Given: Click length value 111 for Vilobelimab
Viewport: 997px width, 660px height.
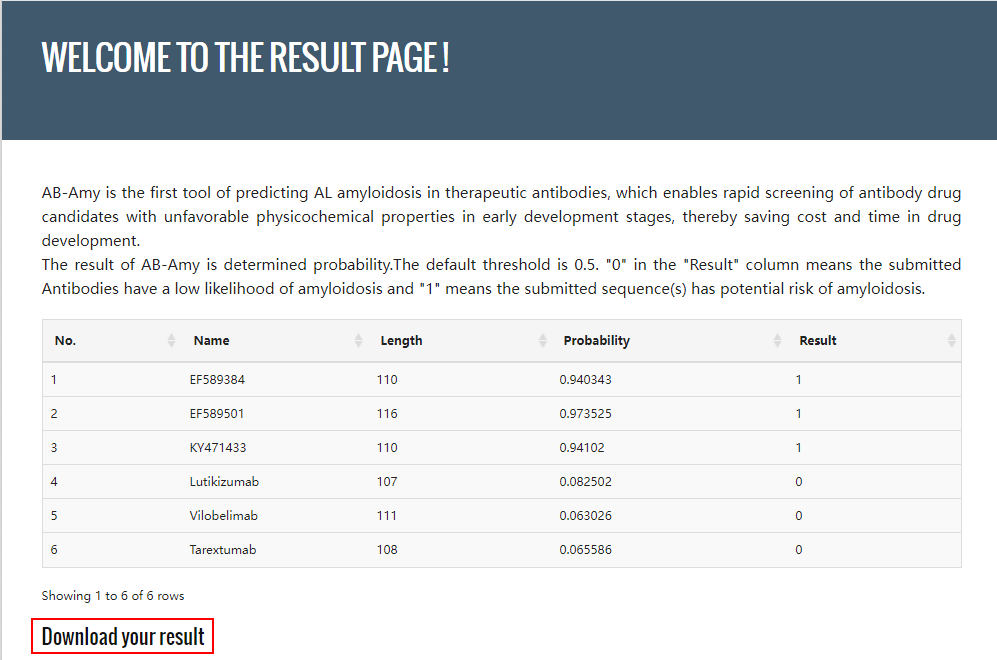Looking at the screenshot, I should click(386, 516).
